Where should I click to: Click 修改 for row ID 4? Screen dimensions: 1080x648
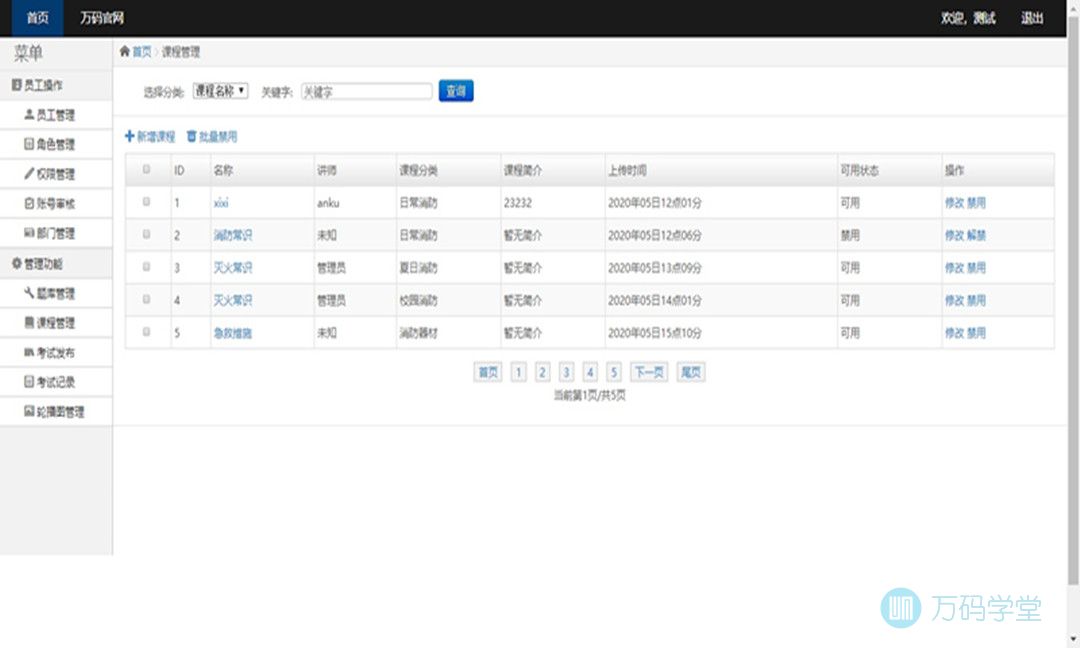954,300
